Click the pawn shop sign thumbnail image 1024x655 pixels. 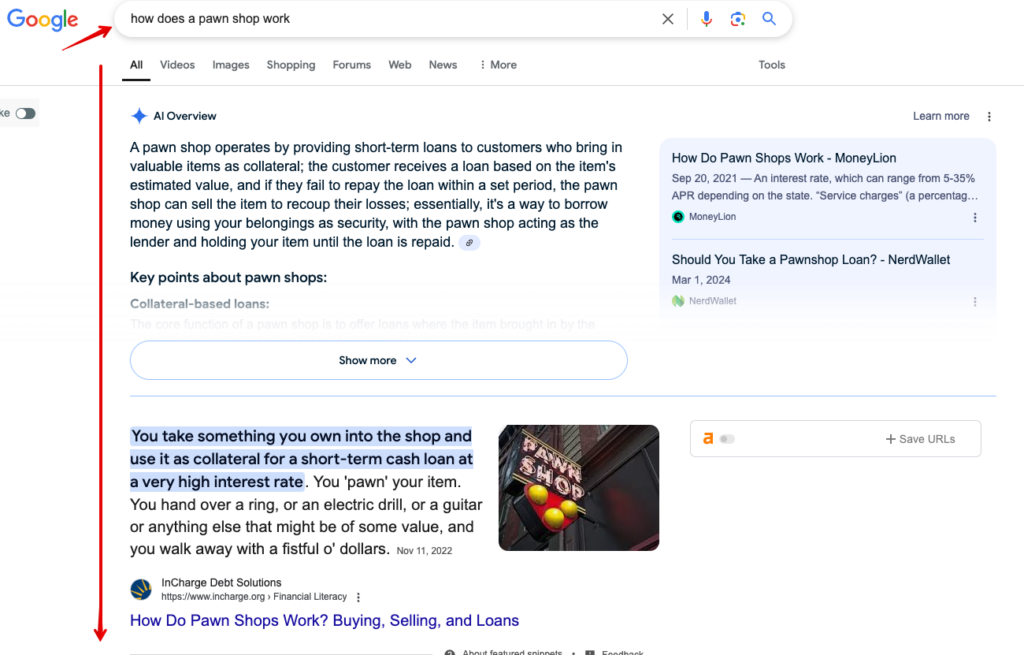(x=579, y=488)
